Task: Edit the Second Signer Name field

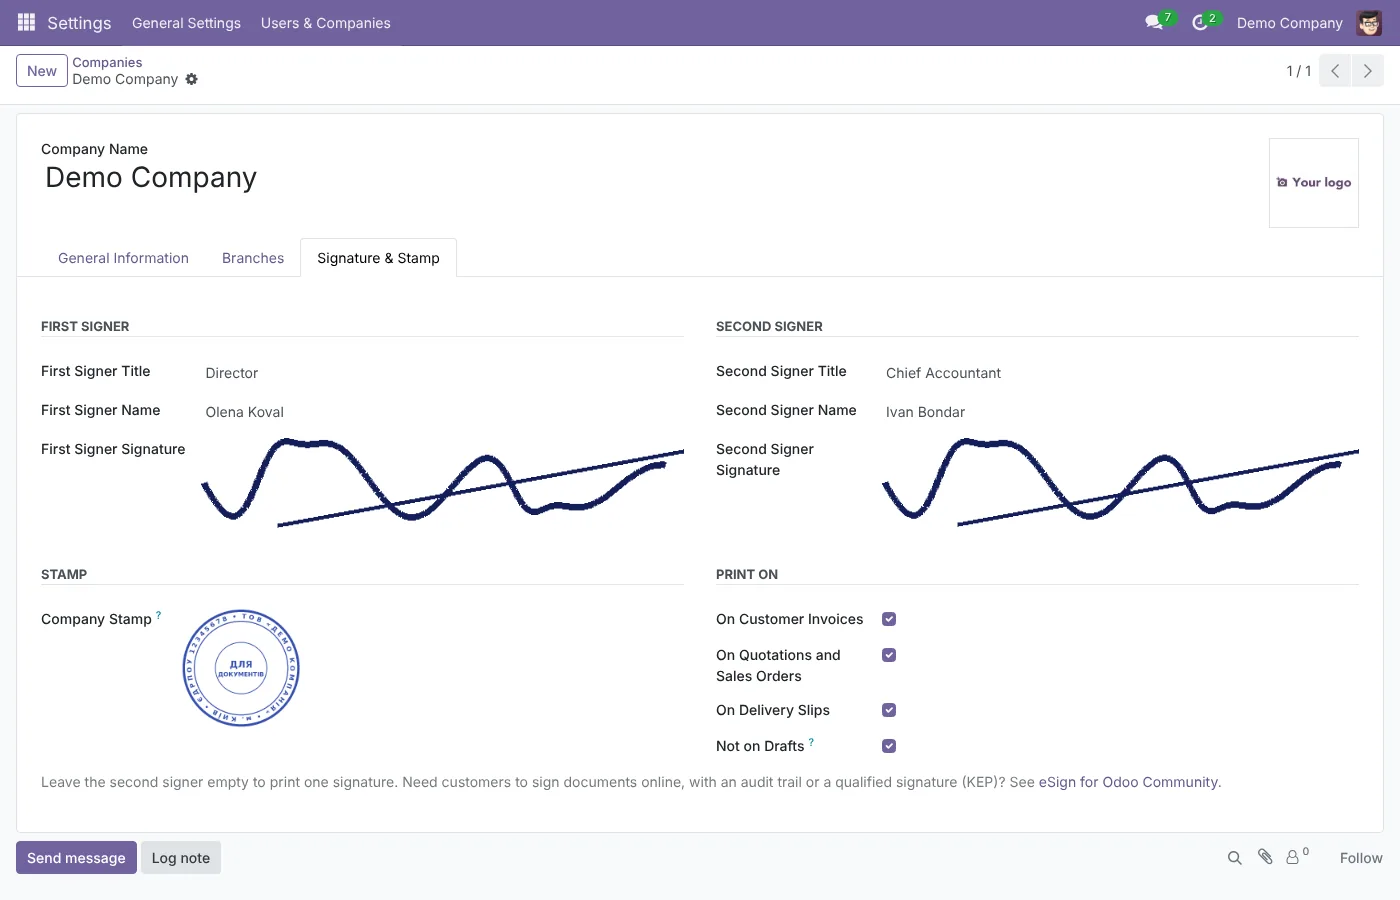Action: (1122, 412)
